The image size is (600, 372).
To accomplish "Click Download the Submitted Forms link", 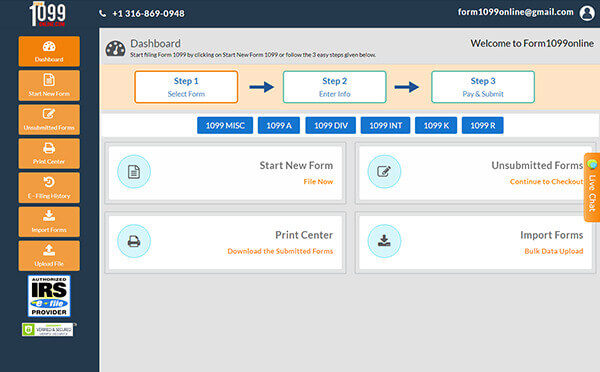I will (280, 251).
